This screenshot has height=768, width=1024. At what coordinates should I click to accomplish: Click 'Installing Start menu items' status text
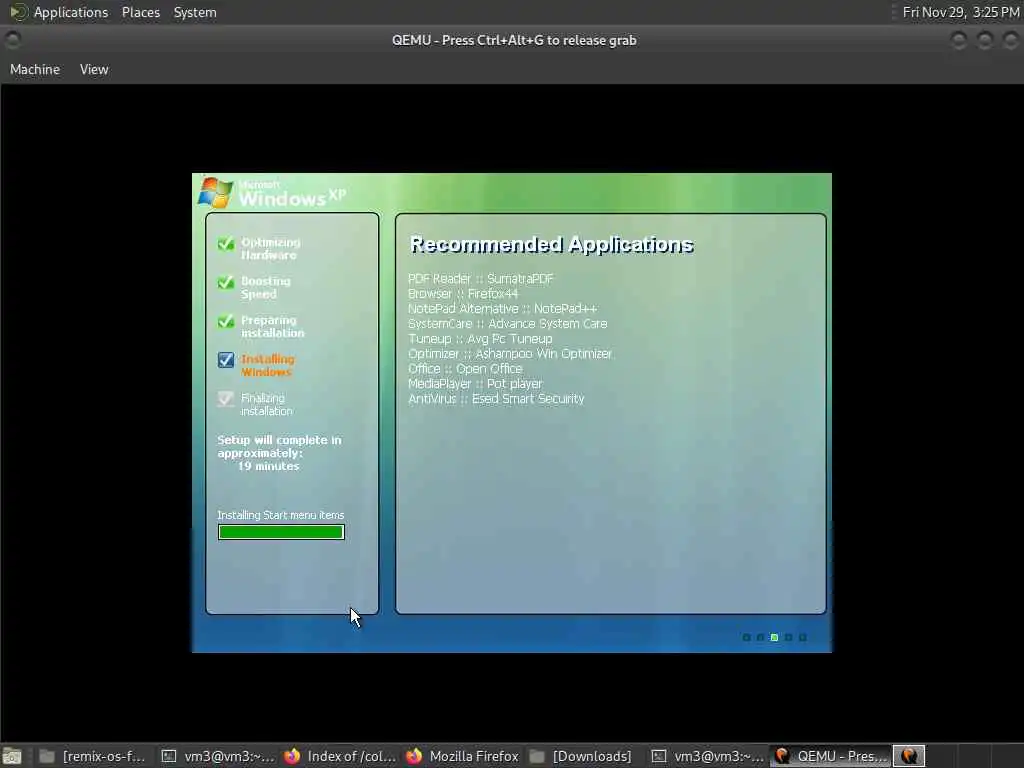point(281,515)
